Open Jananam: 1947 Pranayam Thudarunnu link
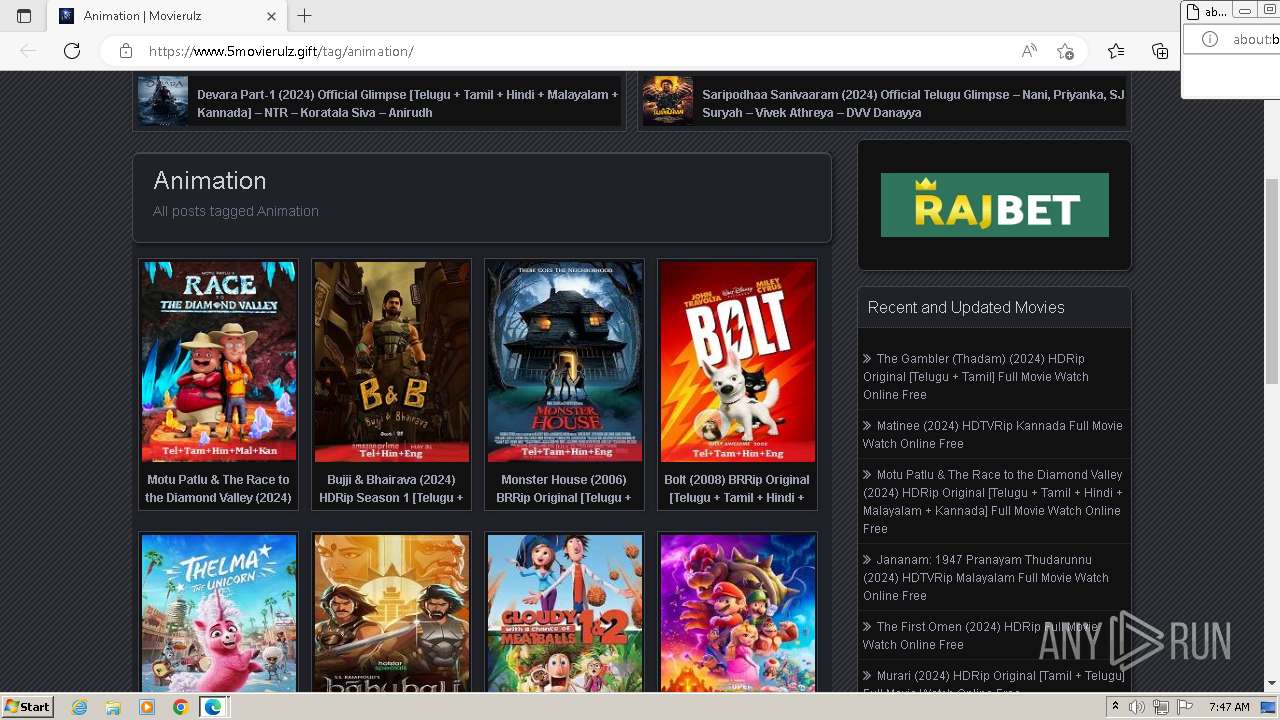This screenshot has width=1280, height=720. pos(986,578)
